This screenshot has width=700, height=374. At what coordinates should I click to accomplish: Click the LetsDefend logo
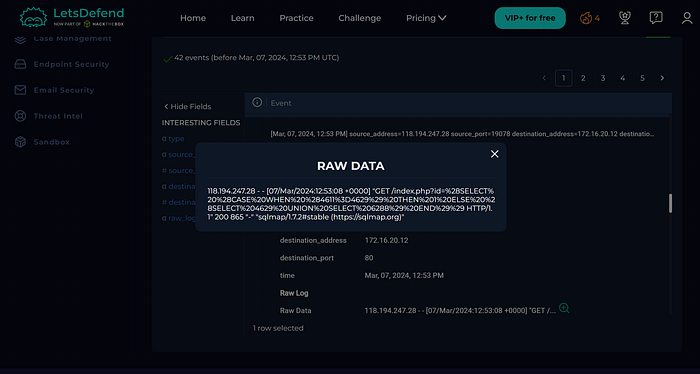[71, 17]
